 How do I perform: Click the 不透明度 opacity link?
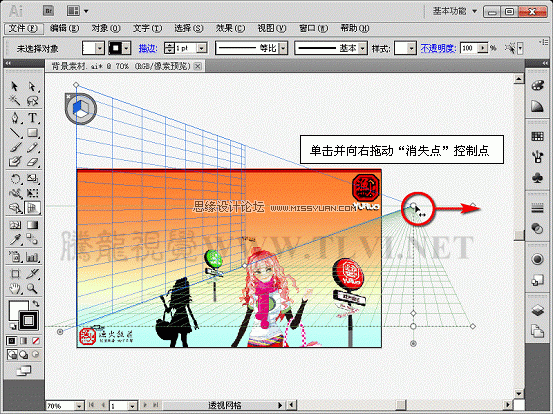point(438,48)
